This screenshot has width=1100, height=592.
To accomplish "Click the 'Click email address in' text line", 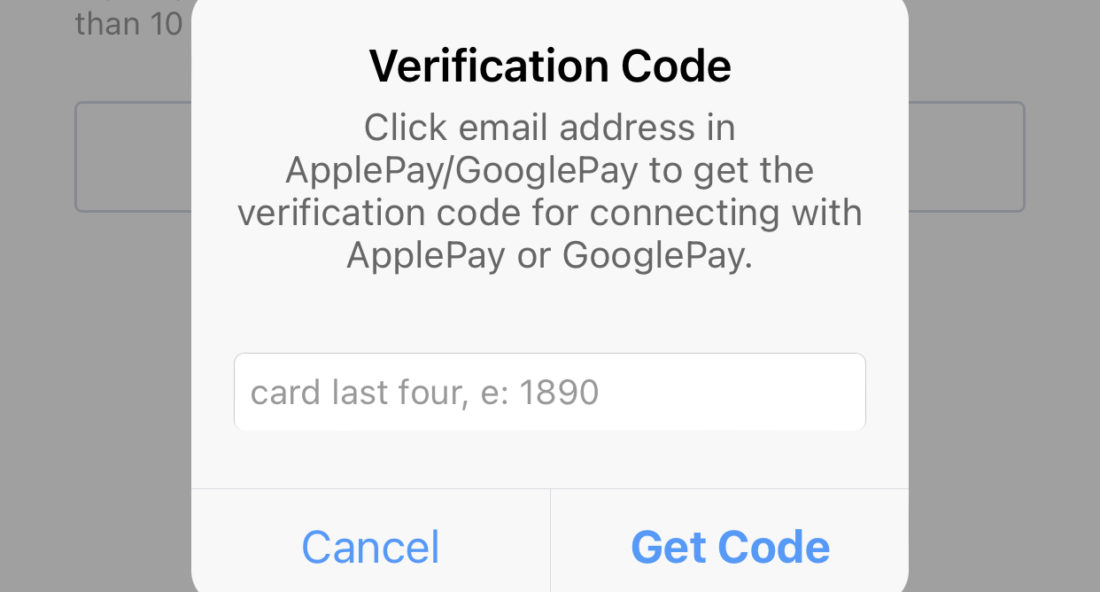I will pyautogui.click(x=549, y=128).
